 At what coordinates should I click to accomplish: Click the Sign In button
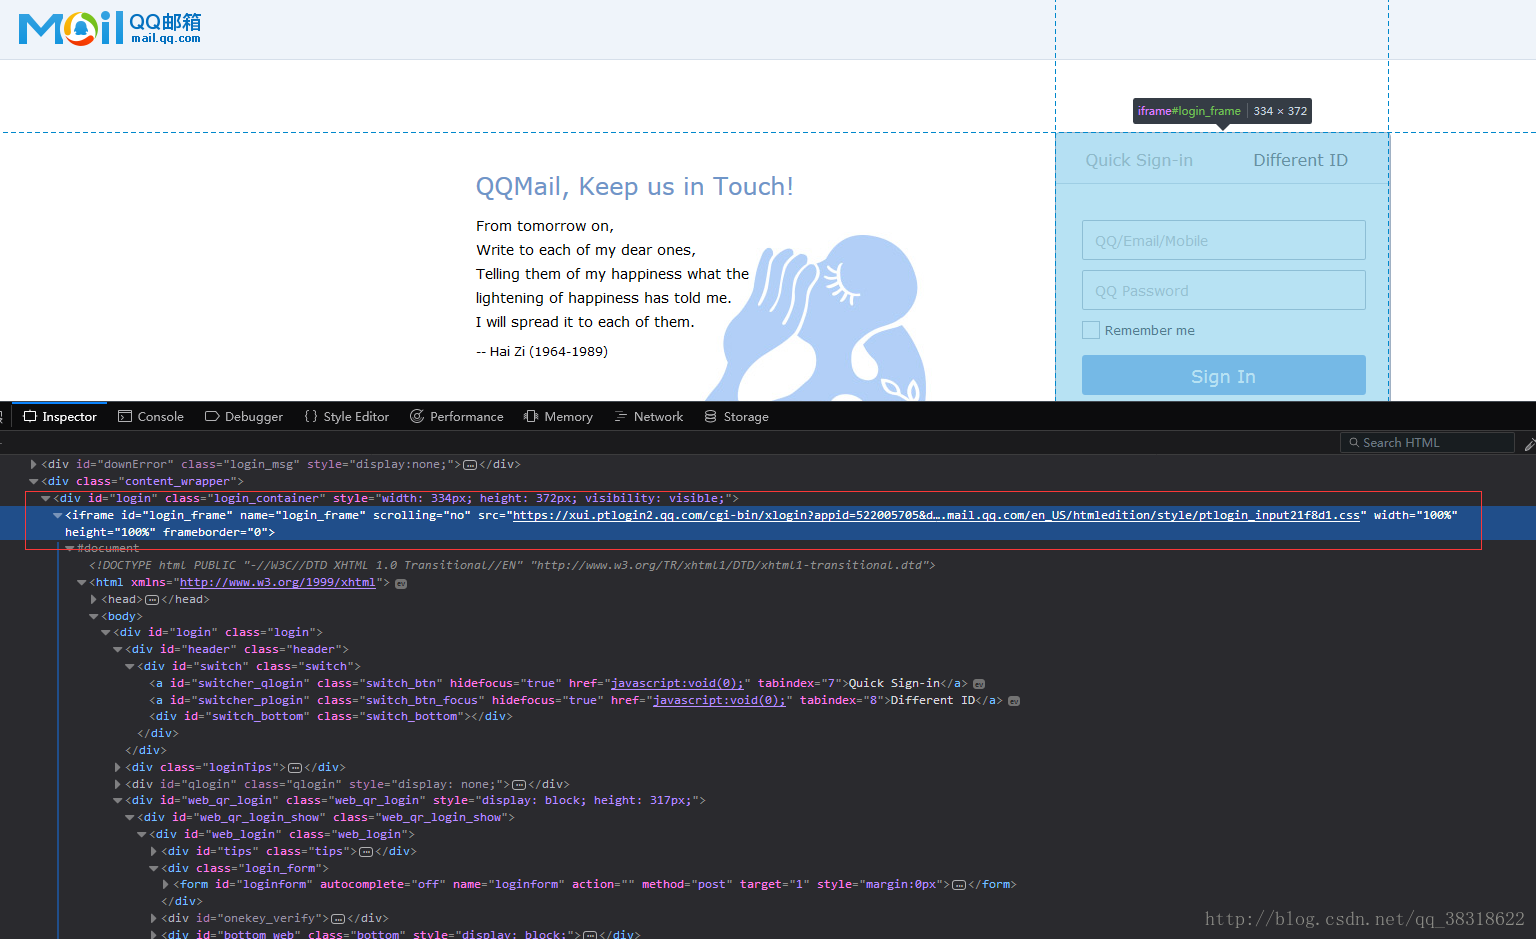click(x=1223, y=375)
